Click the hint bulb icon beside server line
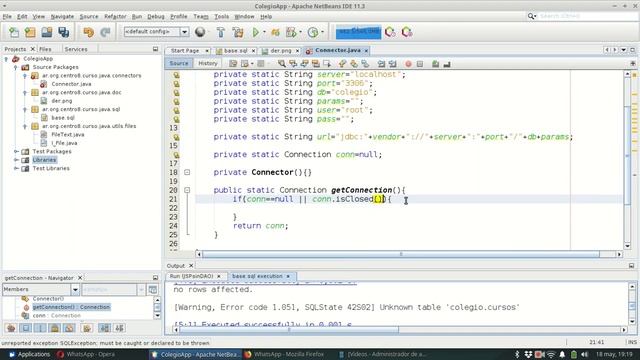Viewport: 640px width, 360px height. tap(176, 75)
